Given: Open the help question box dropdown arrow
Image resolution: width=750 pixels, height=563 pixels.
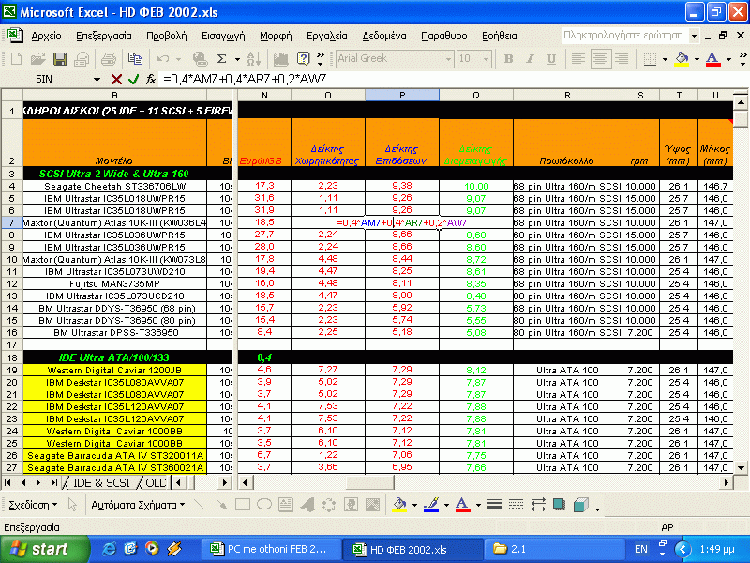Looking at the screenshot, I should tap(694, 36).
